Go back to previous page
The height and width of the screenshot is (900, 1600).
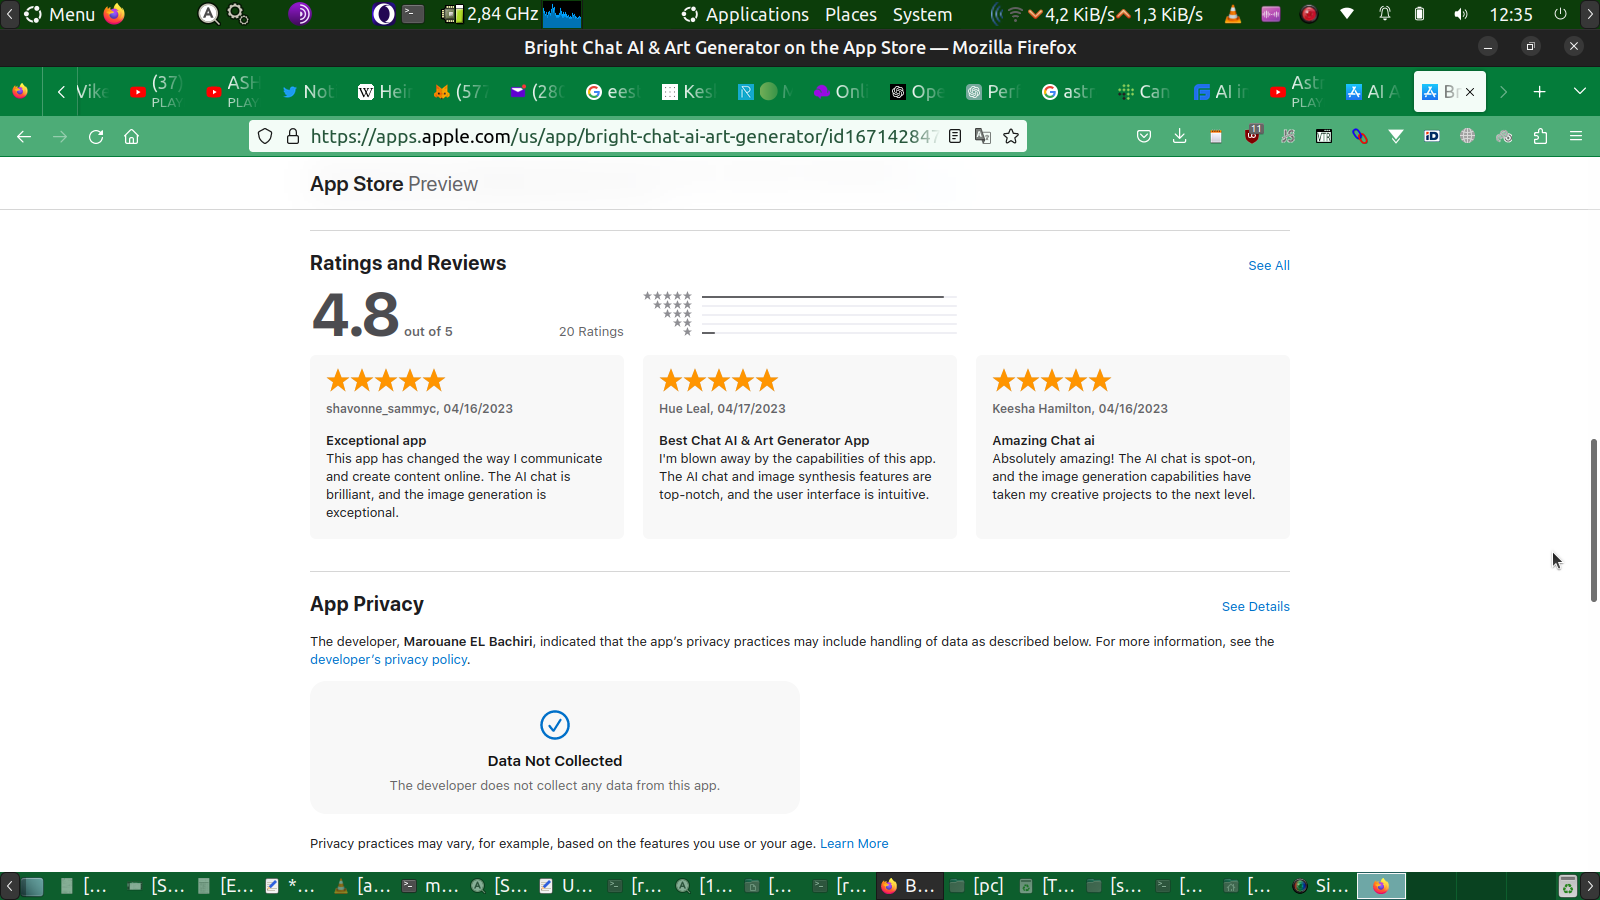(x=24, y=137)
